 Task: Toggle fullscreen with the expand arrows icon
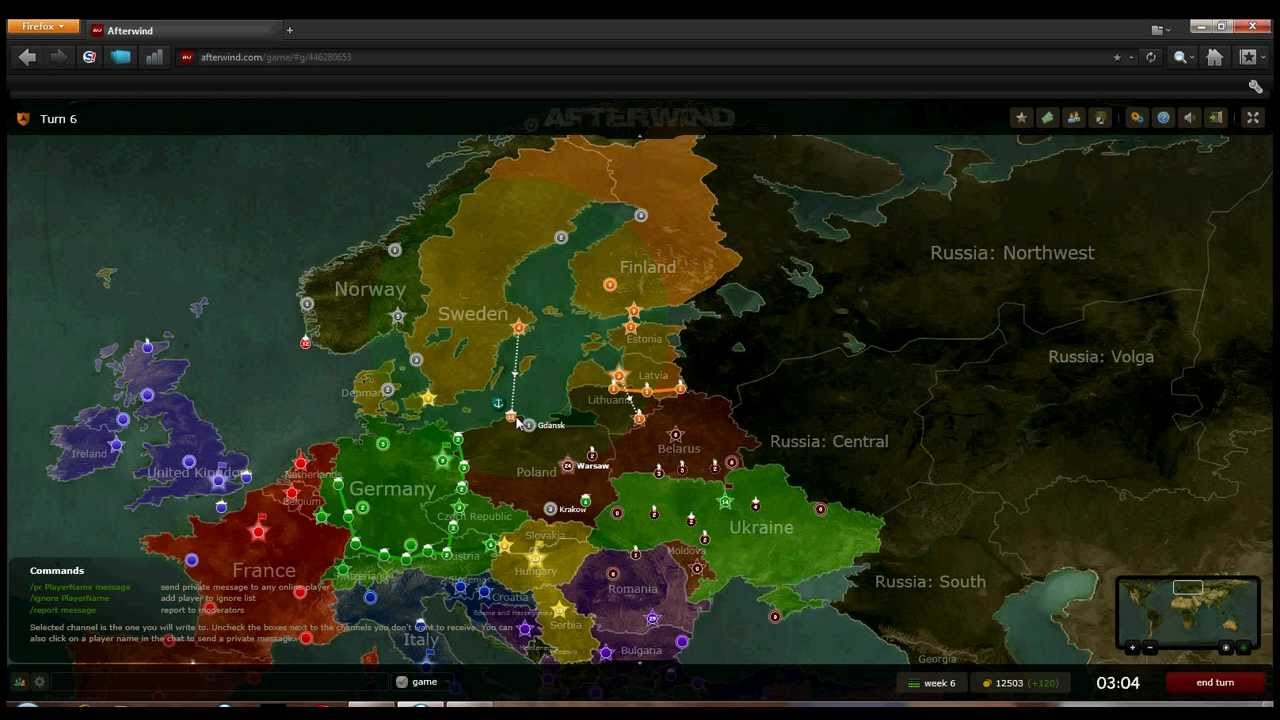click(1252, 118)
